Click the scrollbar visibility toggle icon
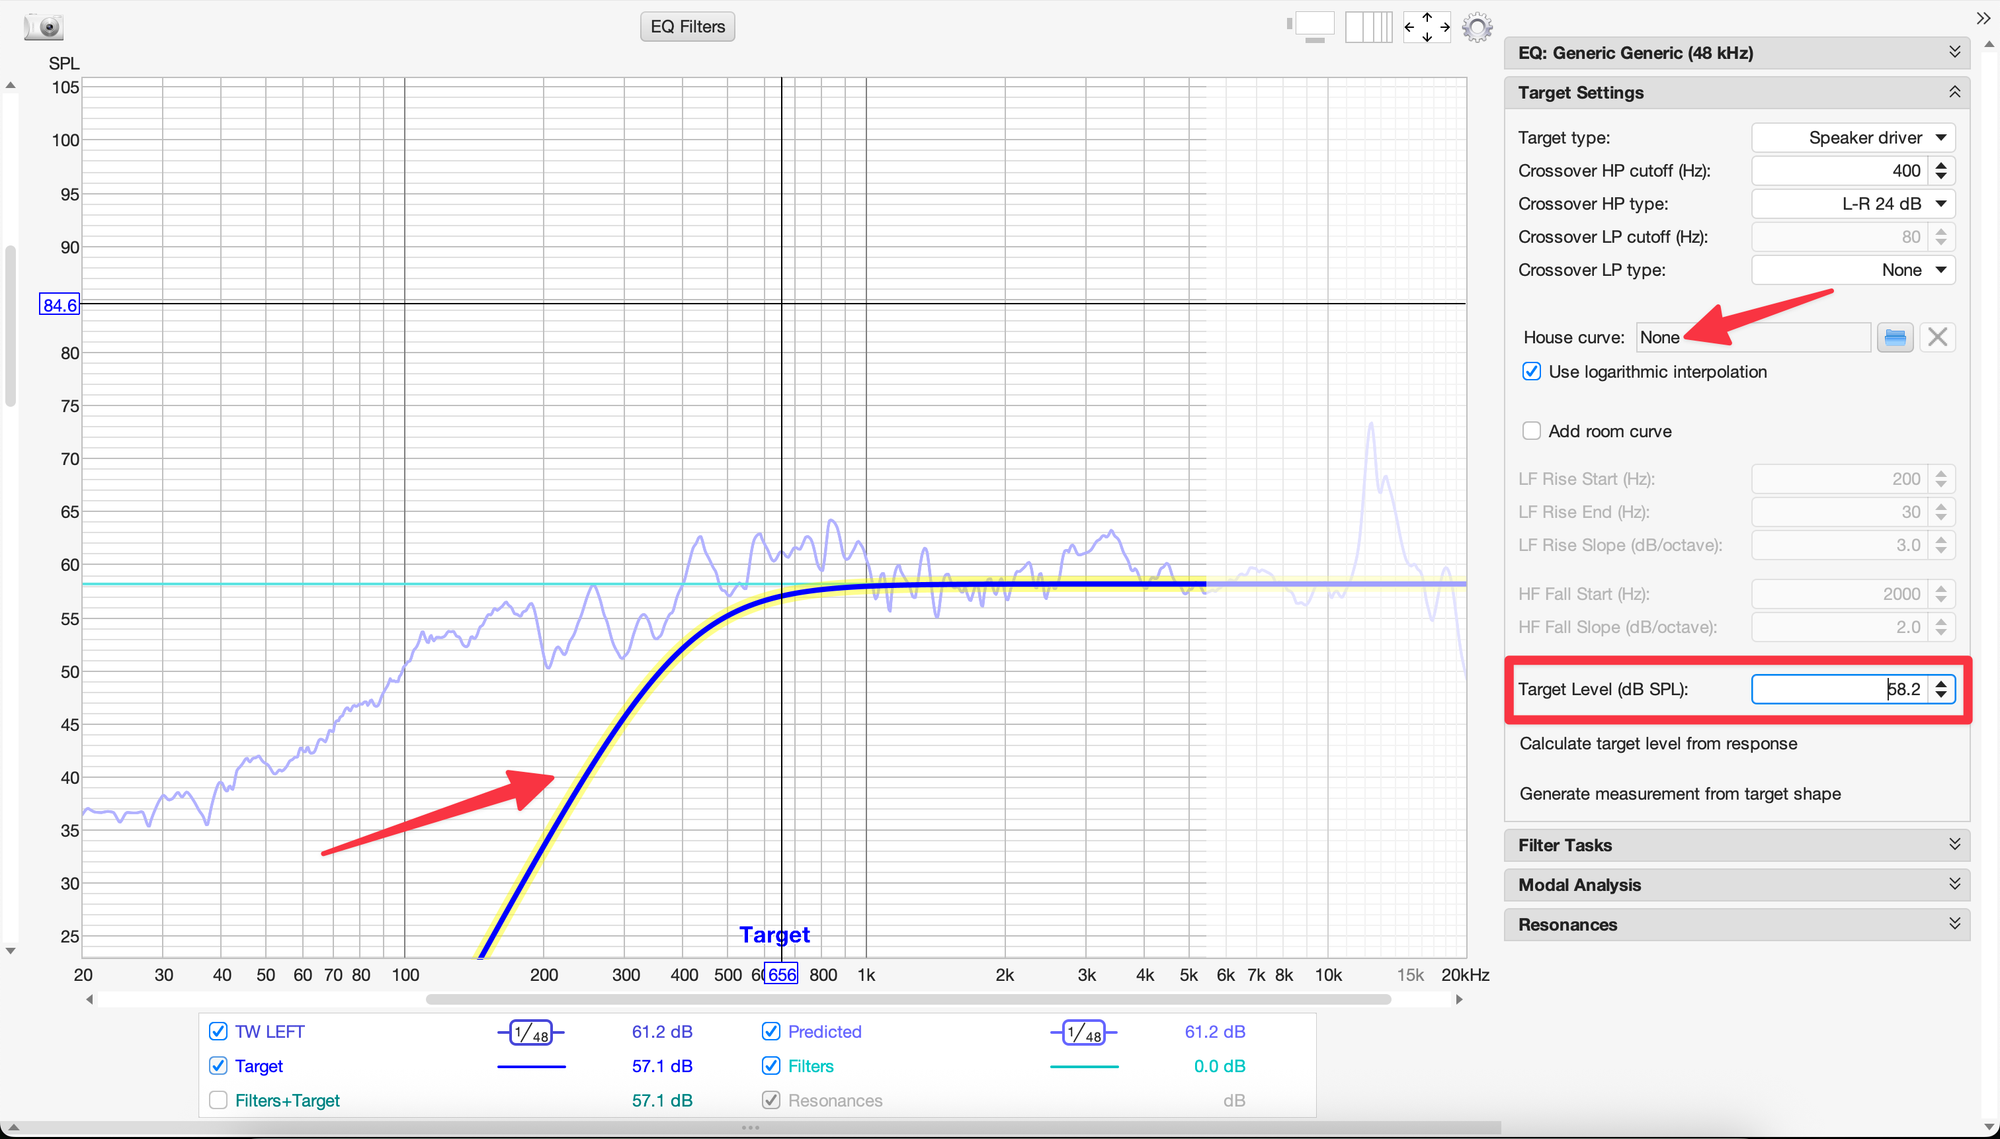The image size is (2000, 1139). pos(1311,27)
